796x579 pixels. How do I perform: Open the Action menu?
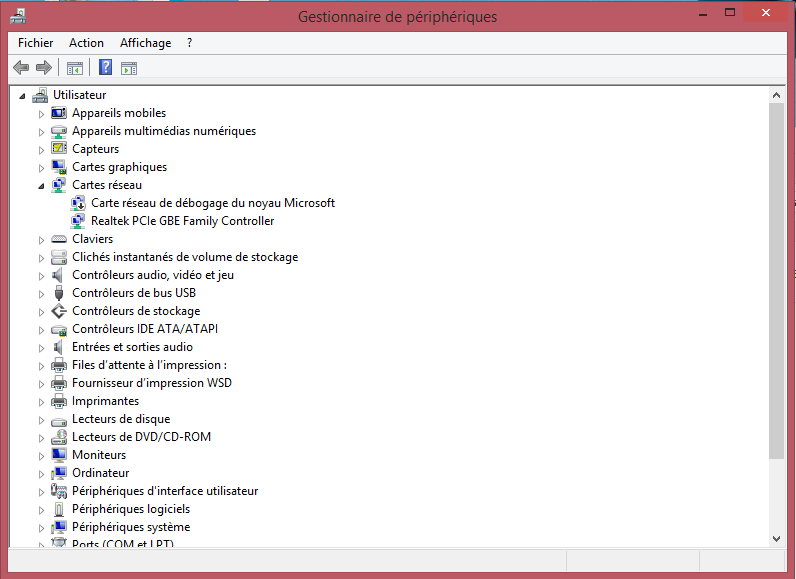point(86,43)
